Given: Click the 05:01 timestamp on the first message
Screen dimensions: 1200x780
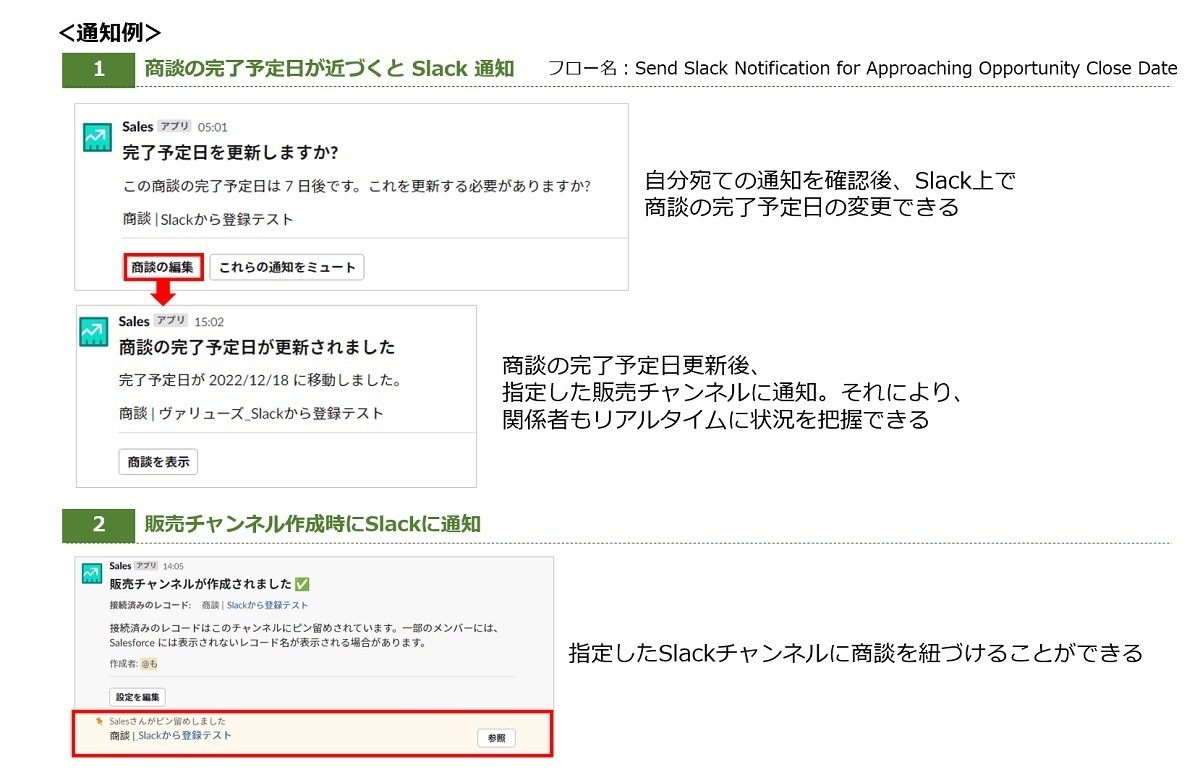Looking at the screenshot, I should [212, 126].
